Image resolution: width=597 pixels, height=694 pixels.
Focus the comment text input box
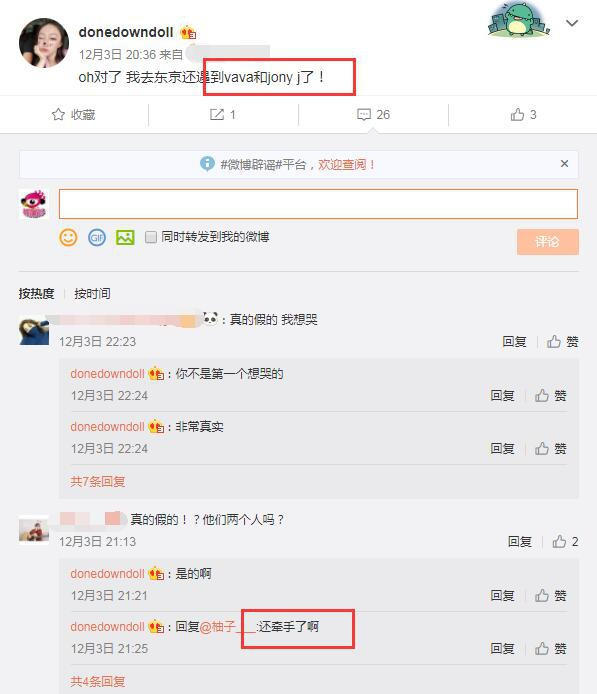point(318,204)
